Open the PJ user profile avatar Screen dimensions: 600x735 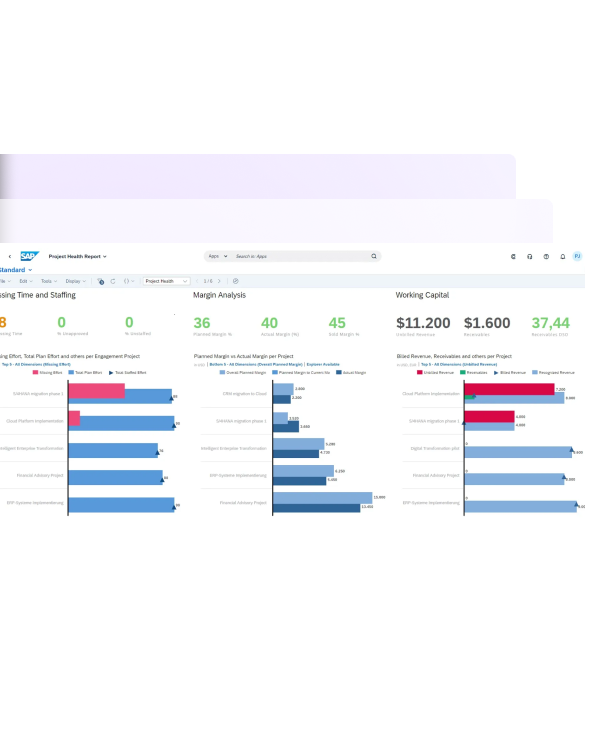pyautogui.click(x=577, y=256)
